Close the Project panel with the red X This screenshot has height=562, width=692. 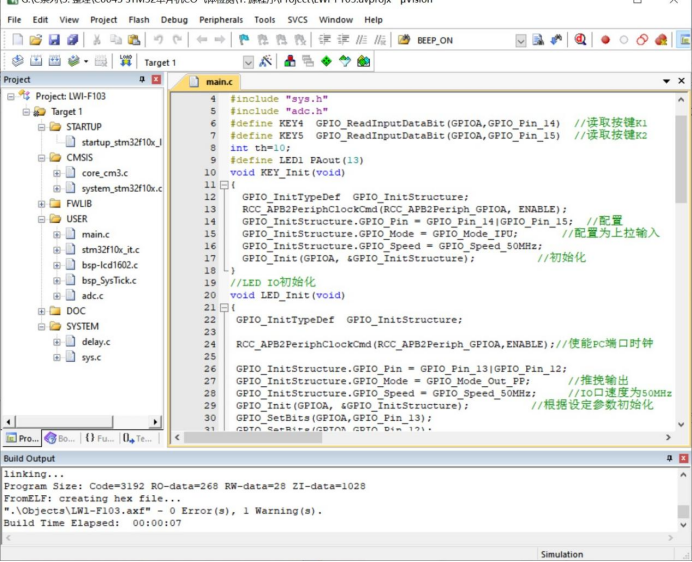(x=156, y=79)
